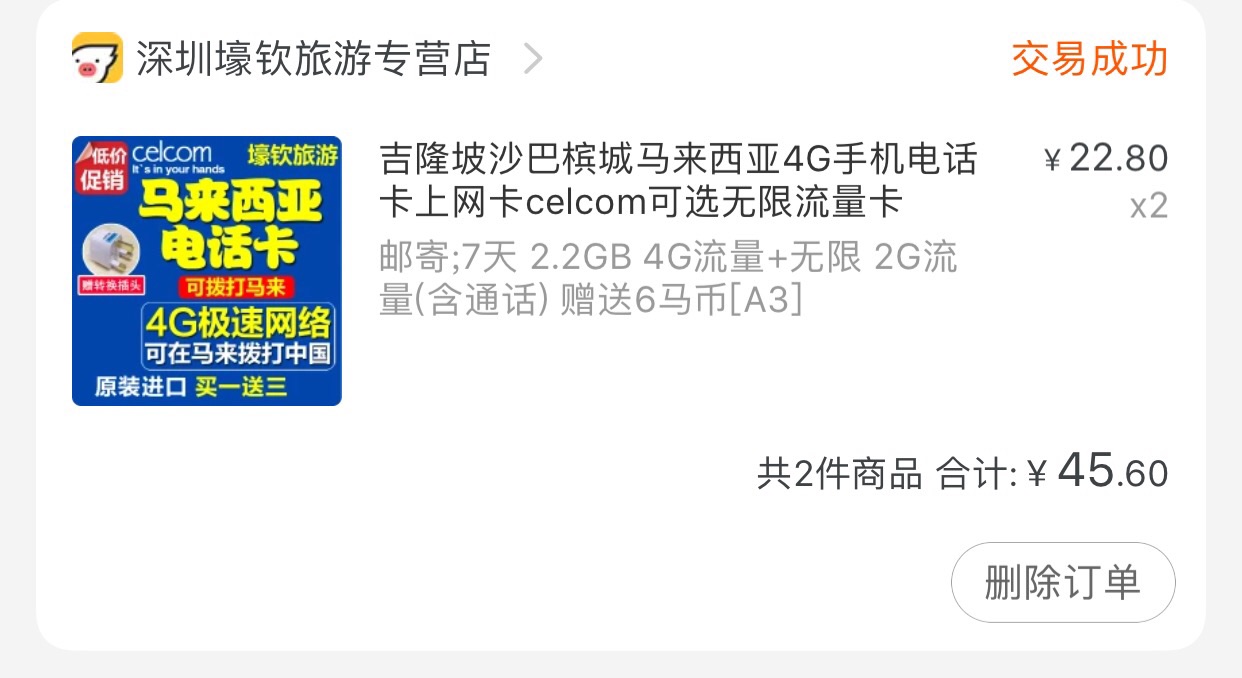The width and height of the screenshot is (1242, 678).
Task: Tap the x2 quantity indicator
Action: [1149, 206]
